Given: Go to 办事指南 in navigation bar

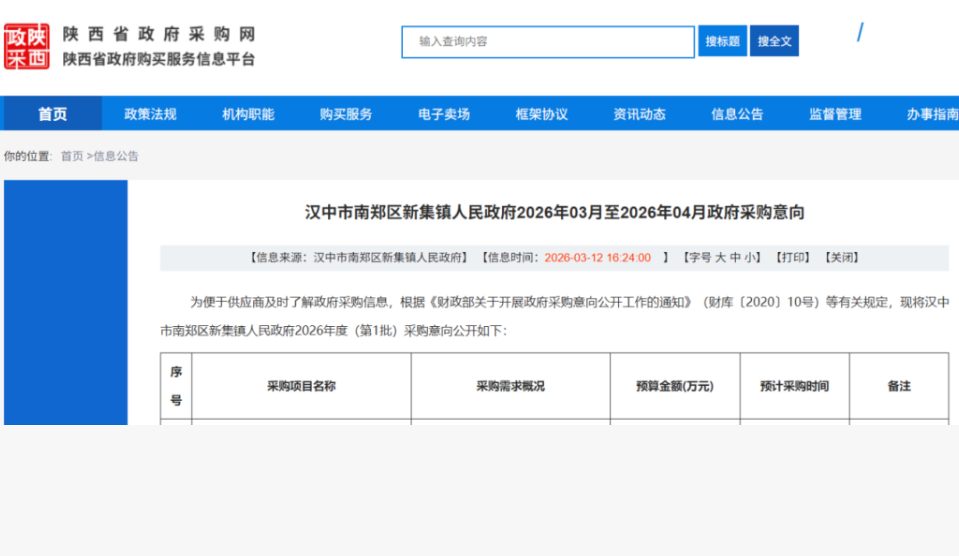Looking at the screenshot, I should coord(932,114).
